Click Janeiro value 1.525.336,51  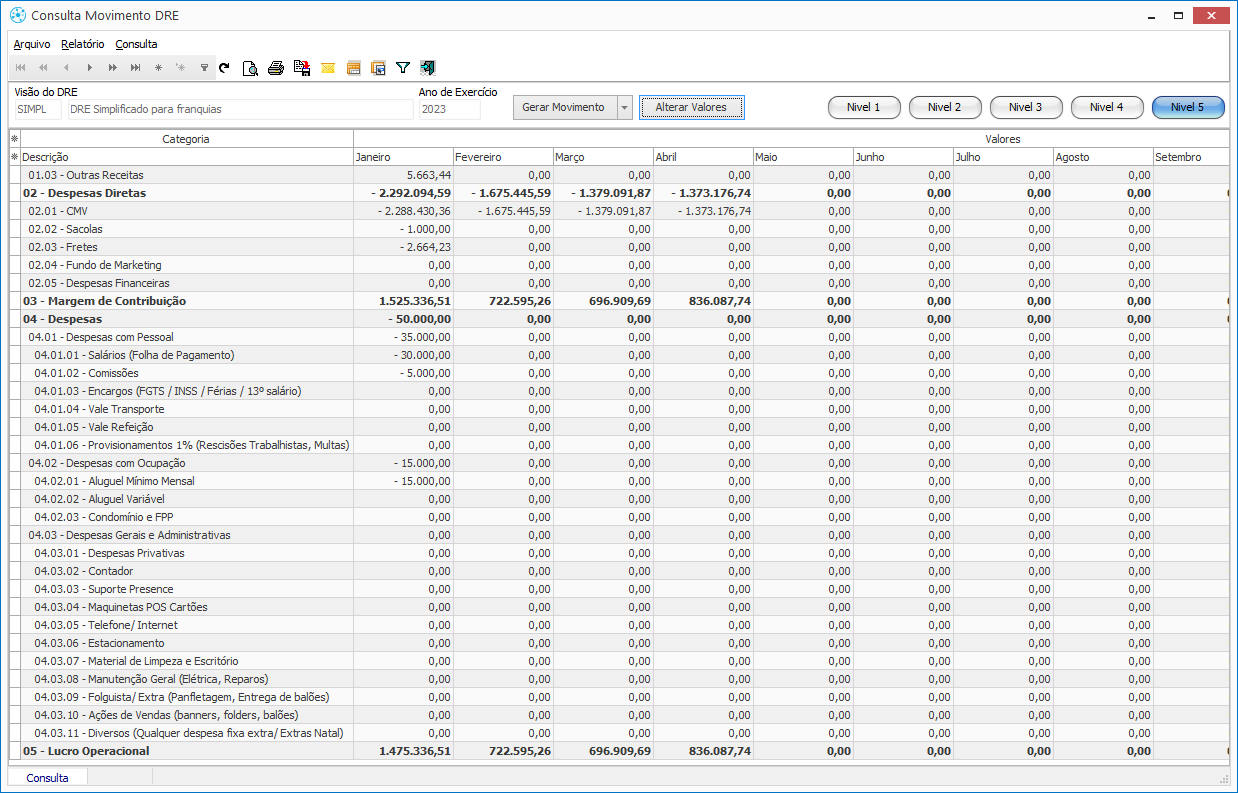pos(403,301)
